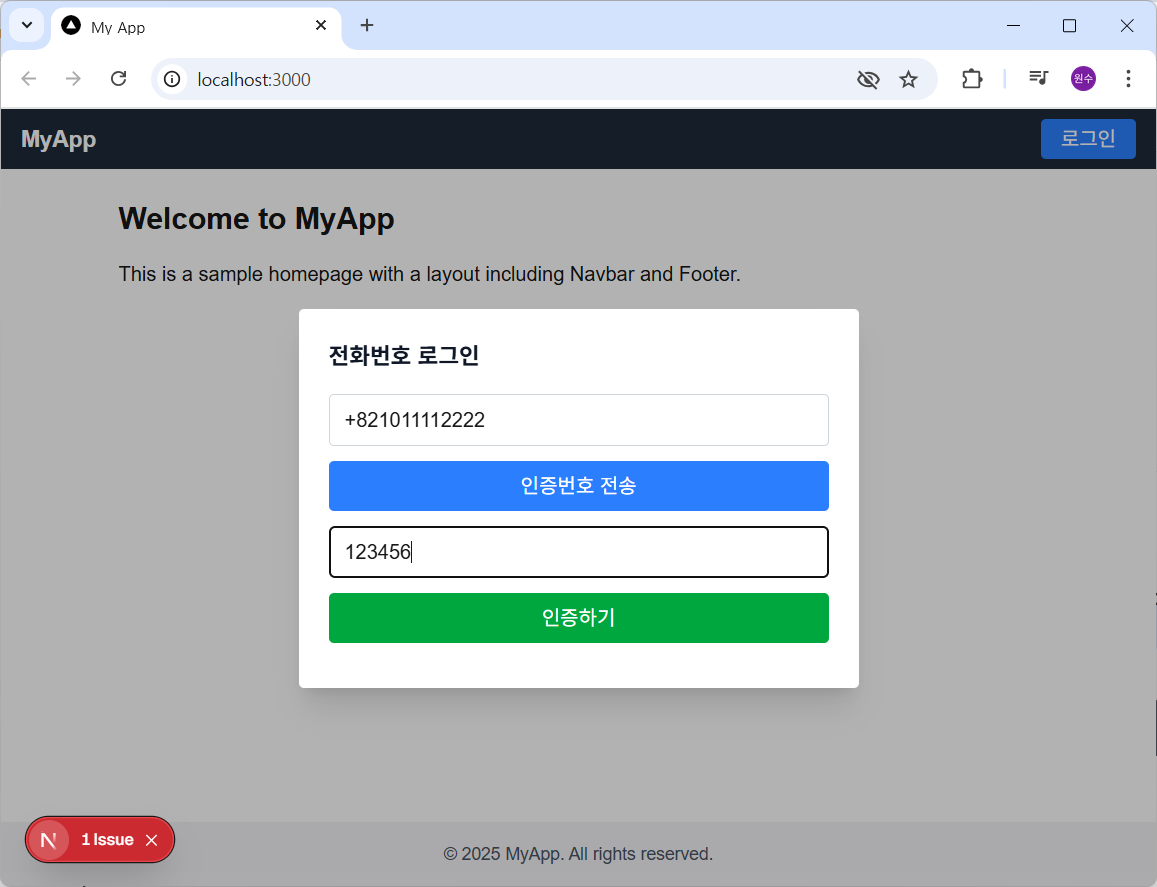
Task: Click the 로그인 button in navbar
Action: coord(1088,139)
